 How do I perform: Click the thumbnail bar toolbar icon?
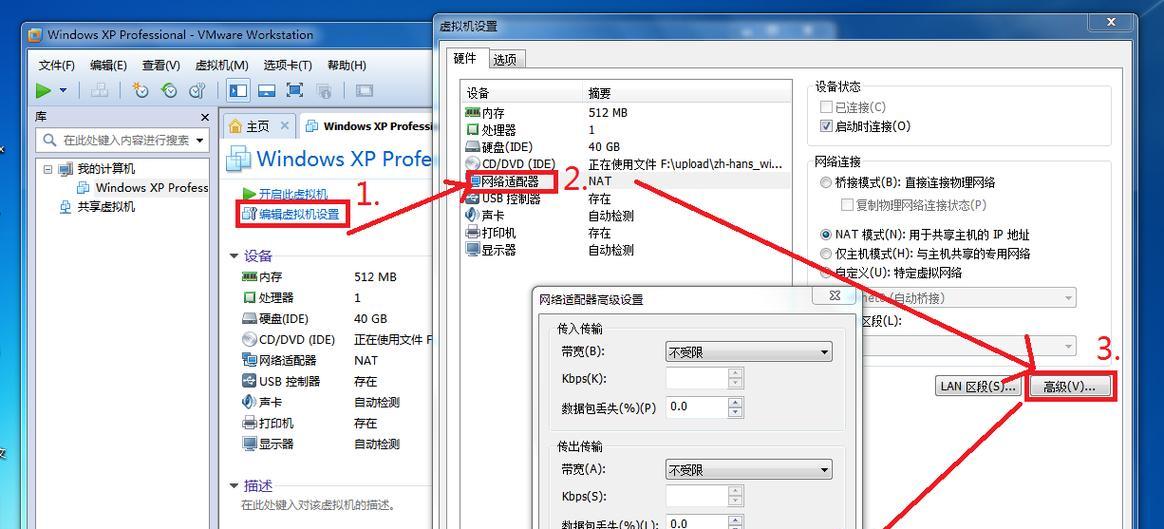coord(267,91)
